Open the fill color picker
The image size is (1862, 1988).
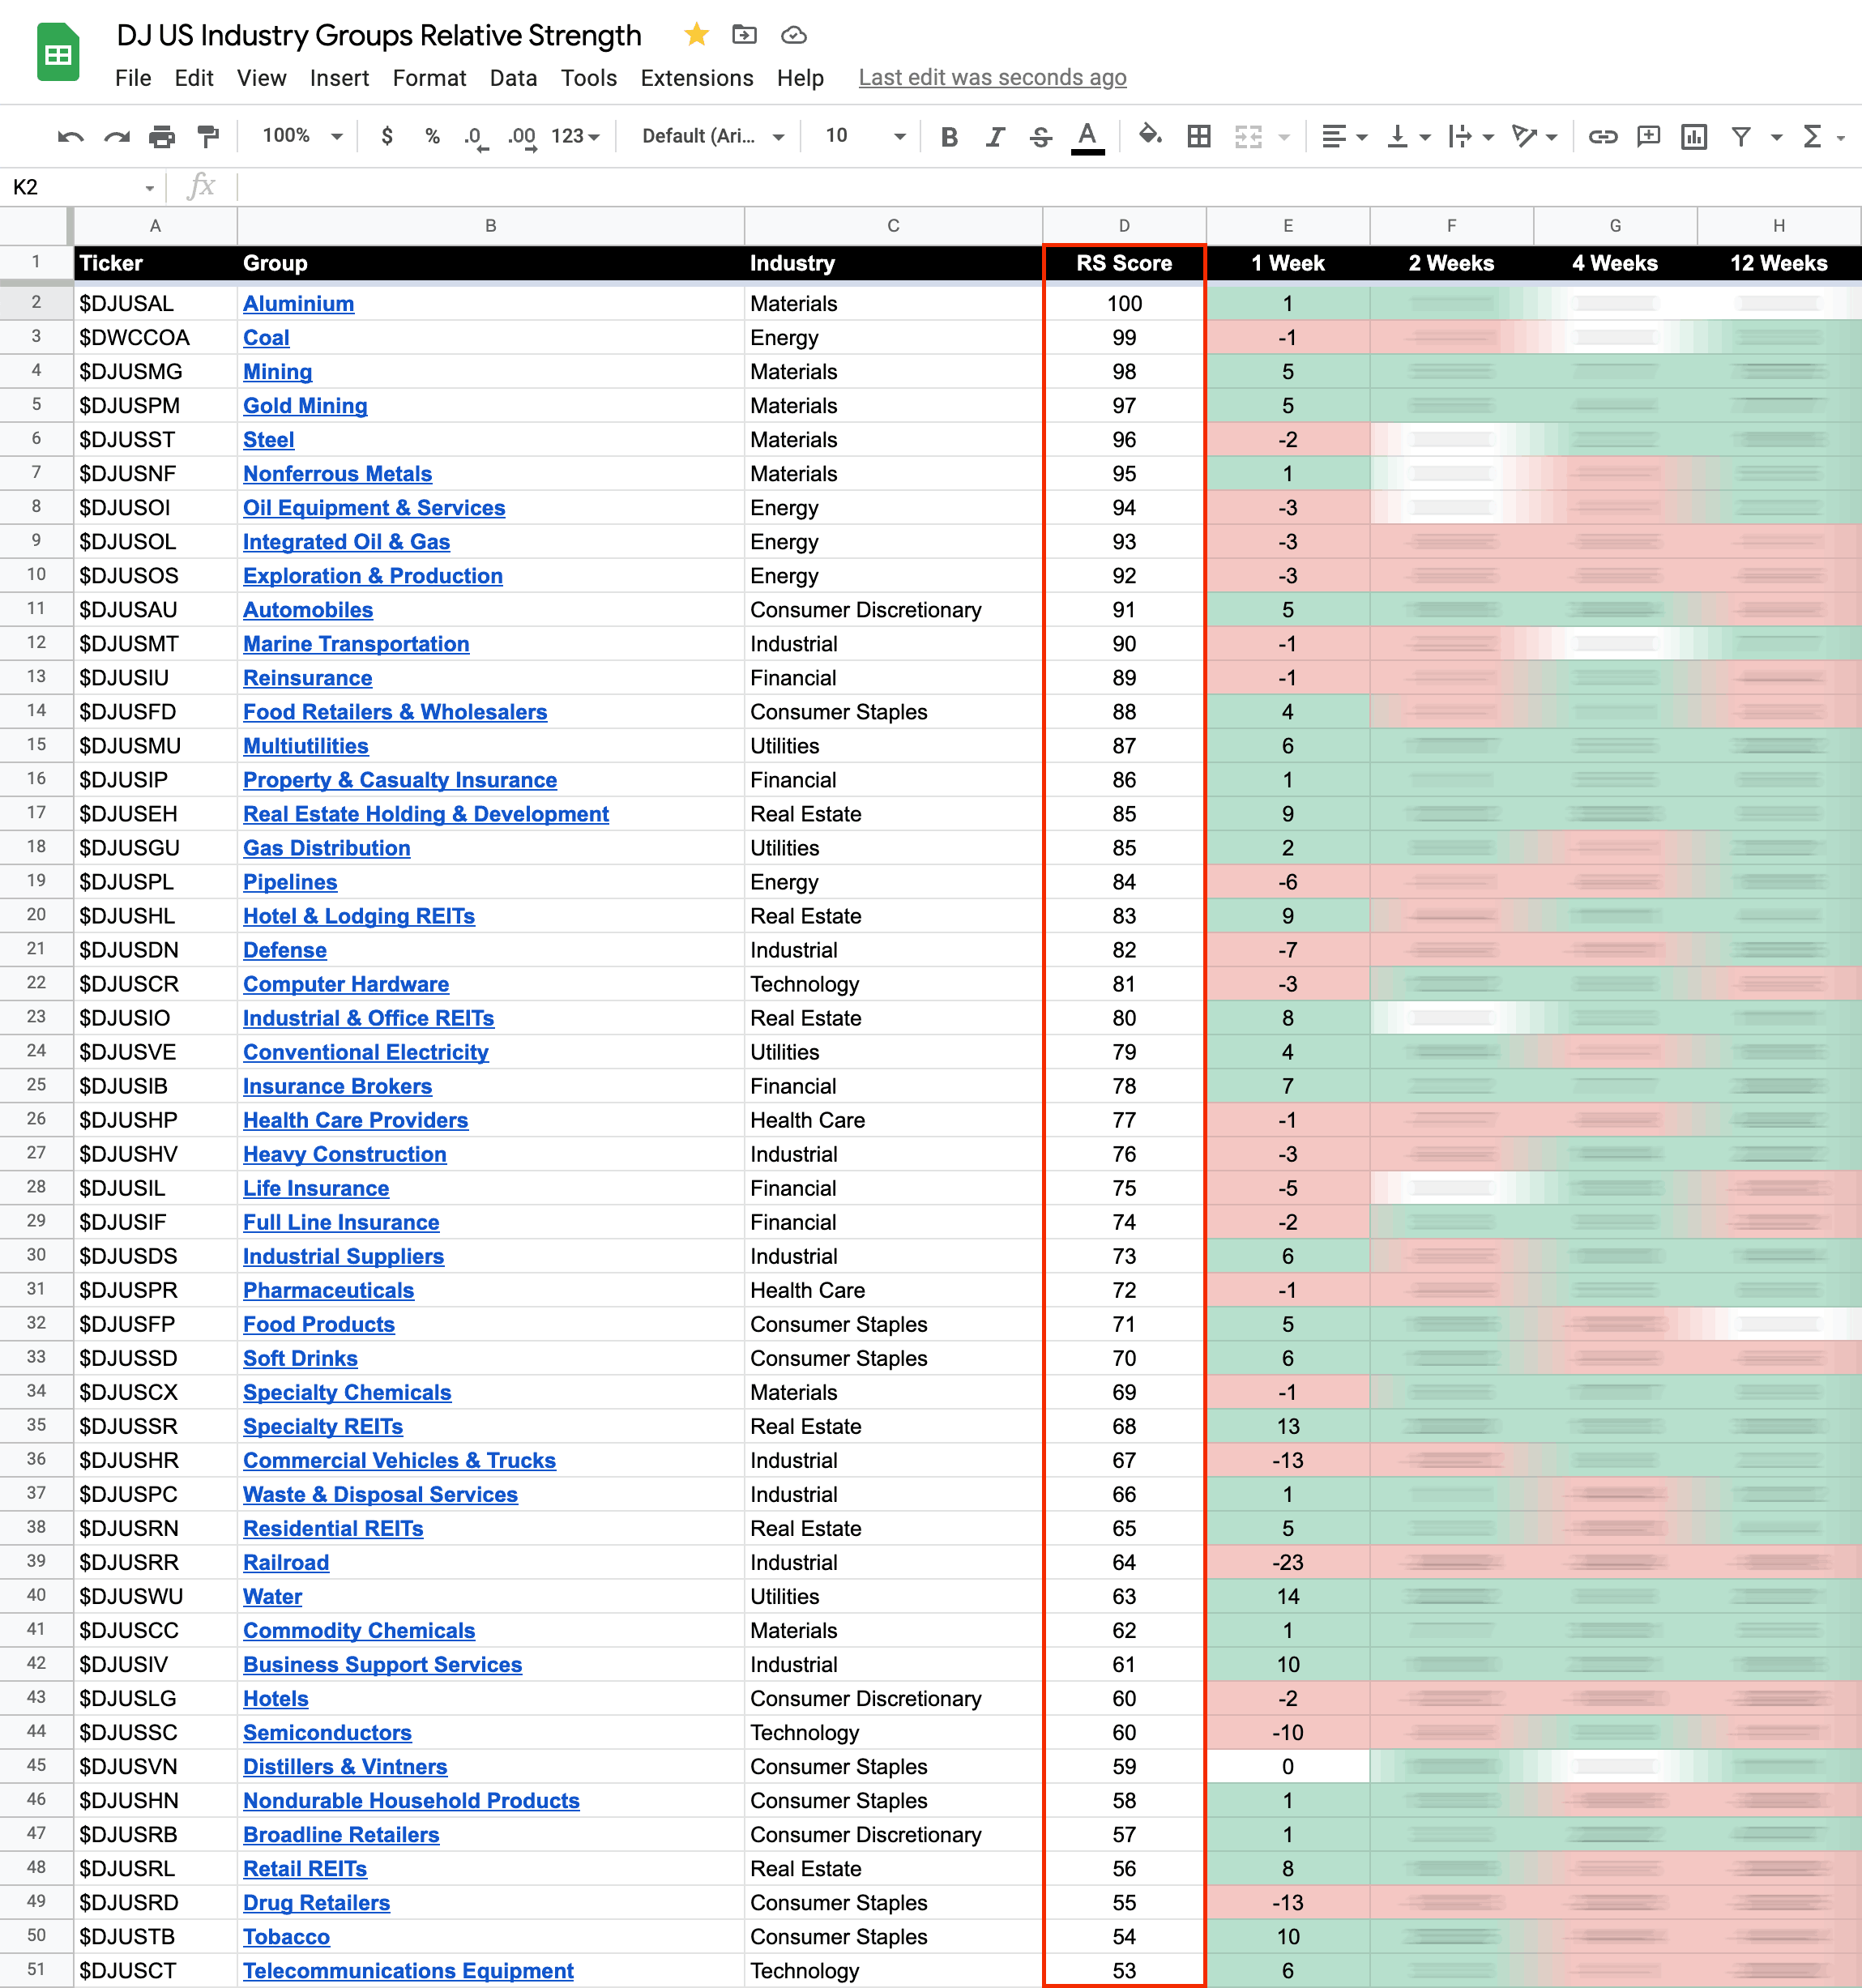point(1150,136)
